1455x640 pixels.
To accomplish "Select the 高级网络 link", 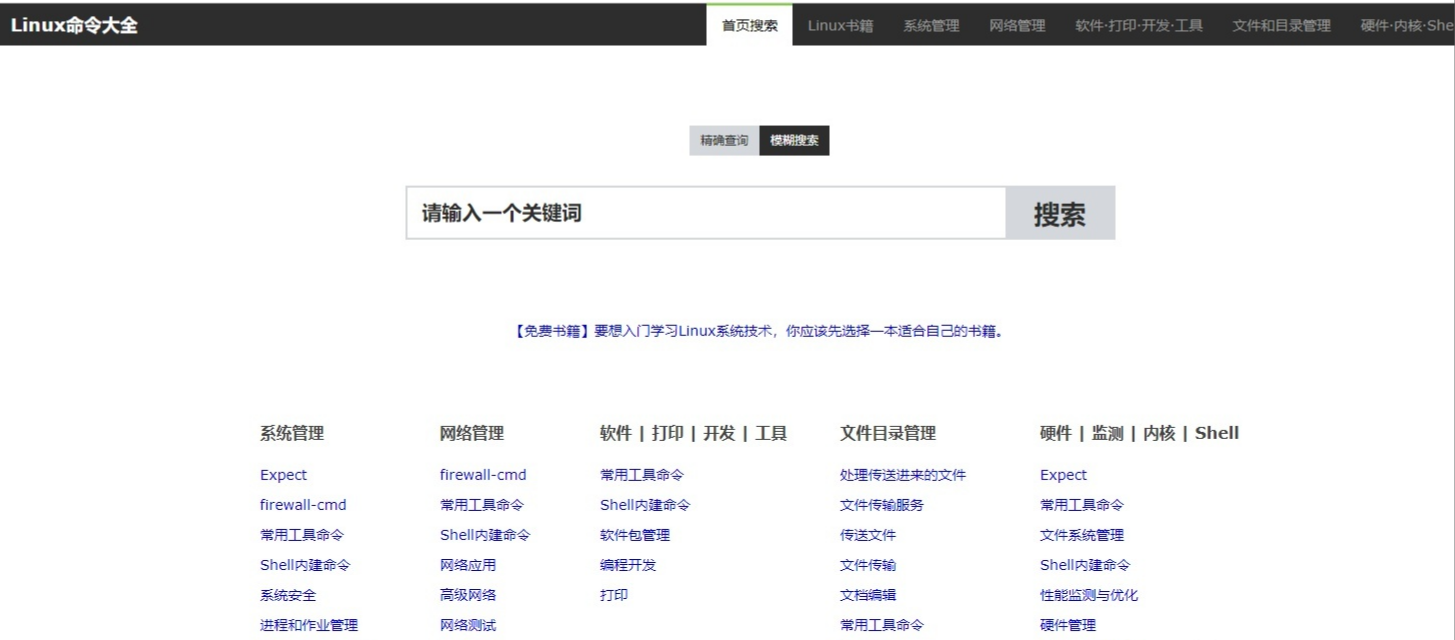I will tap(468, 595).
